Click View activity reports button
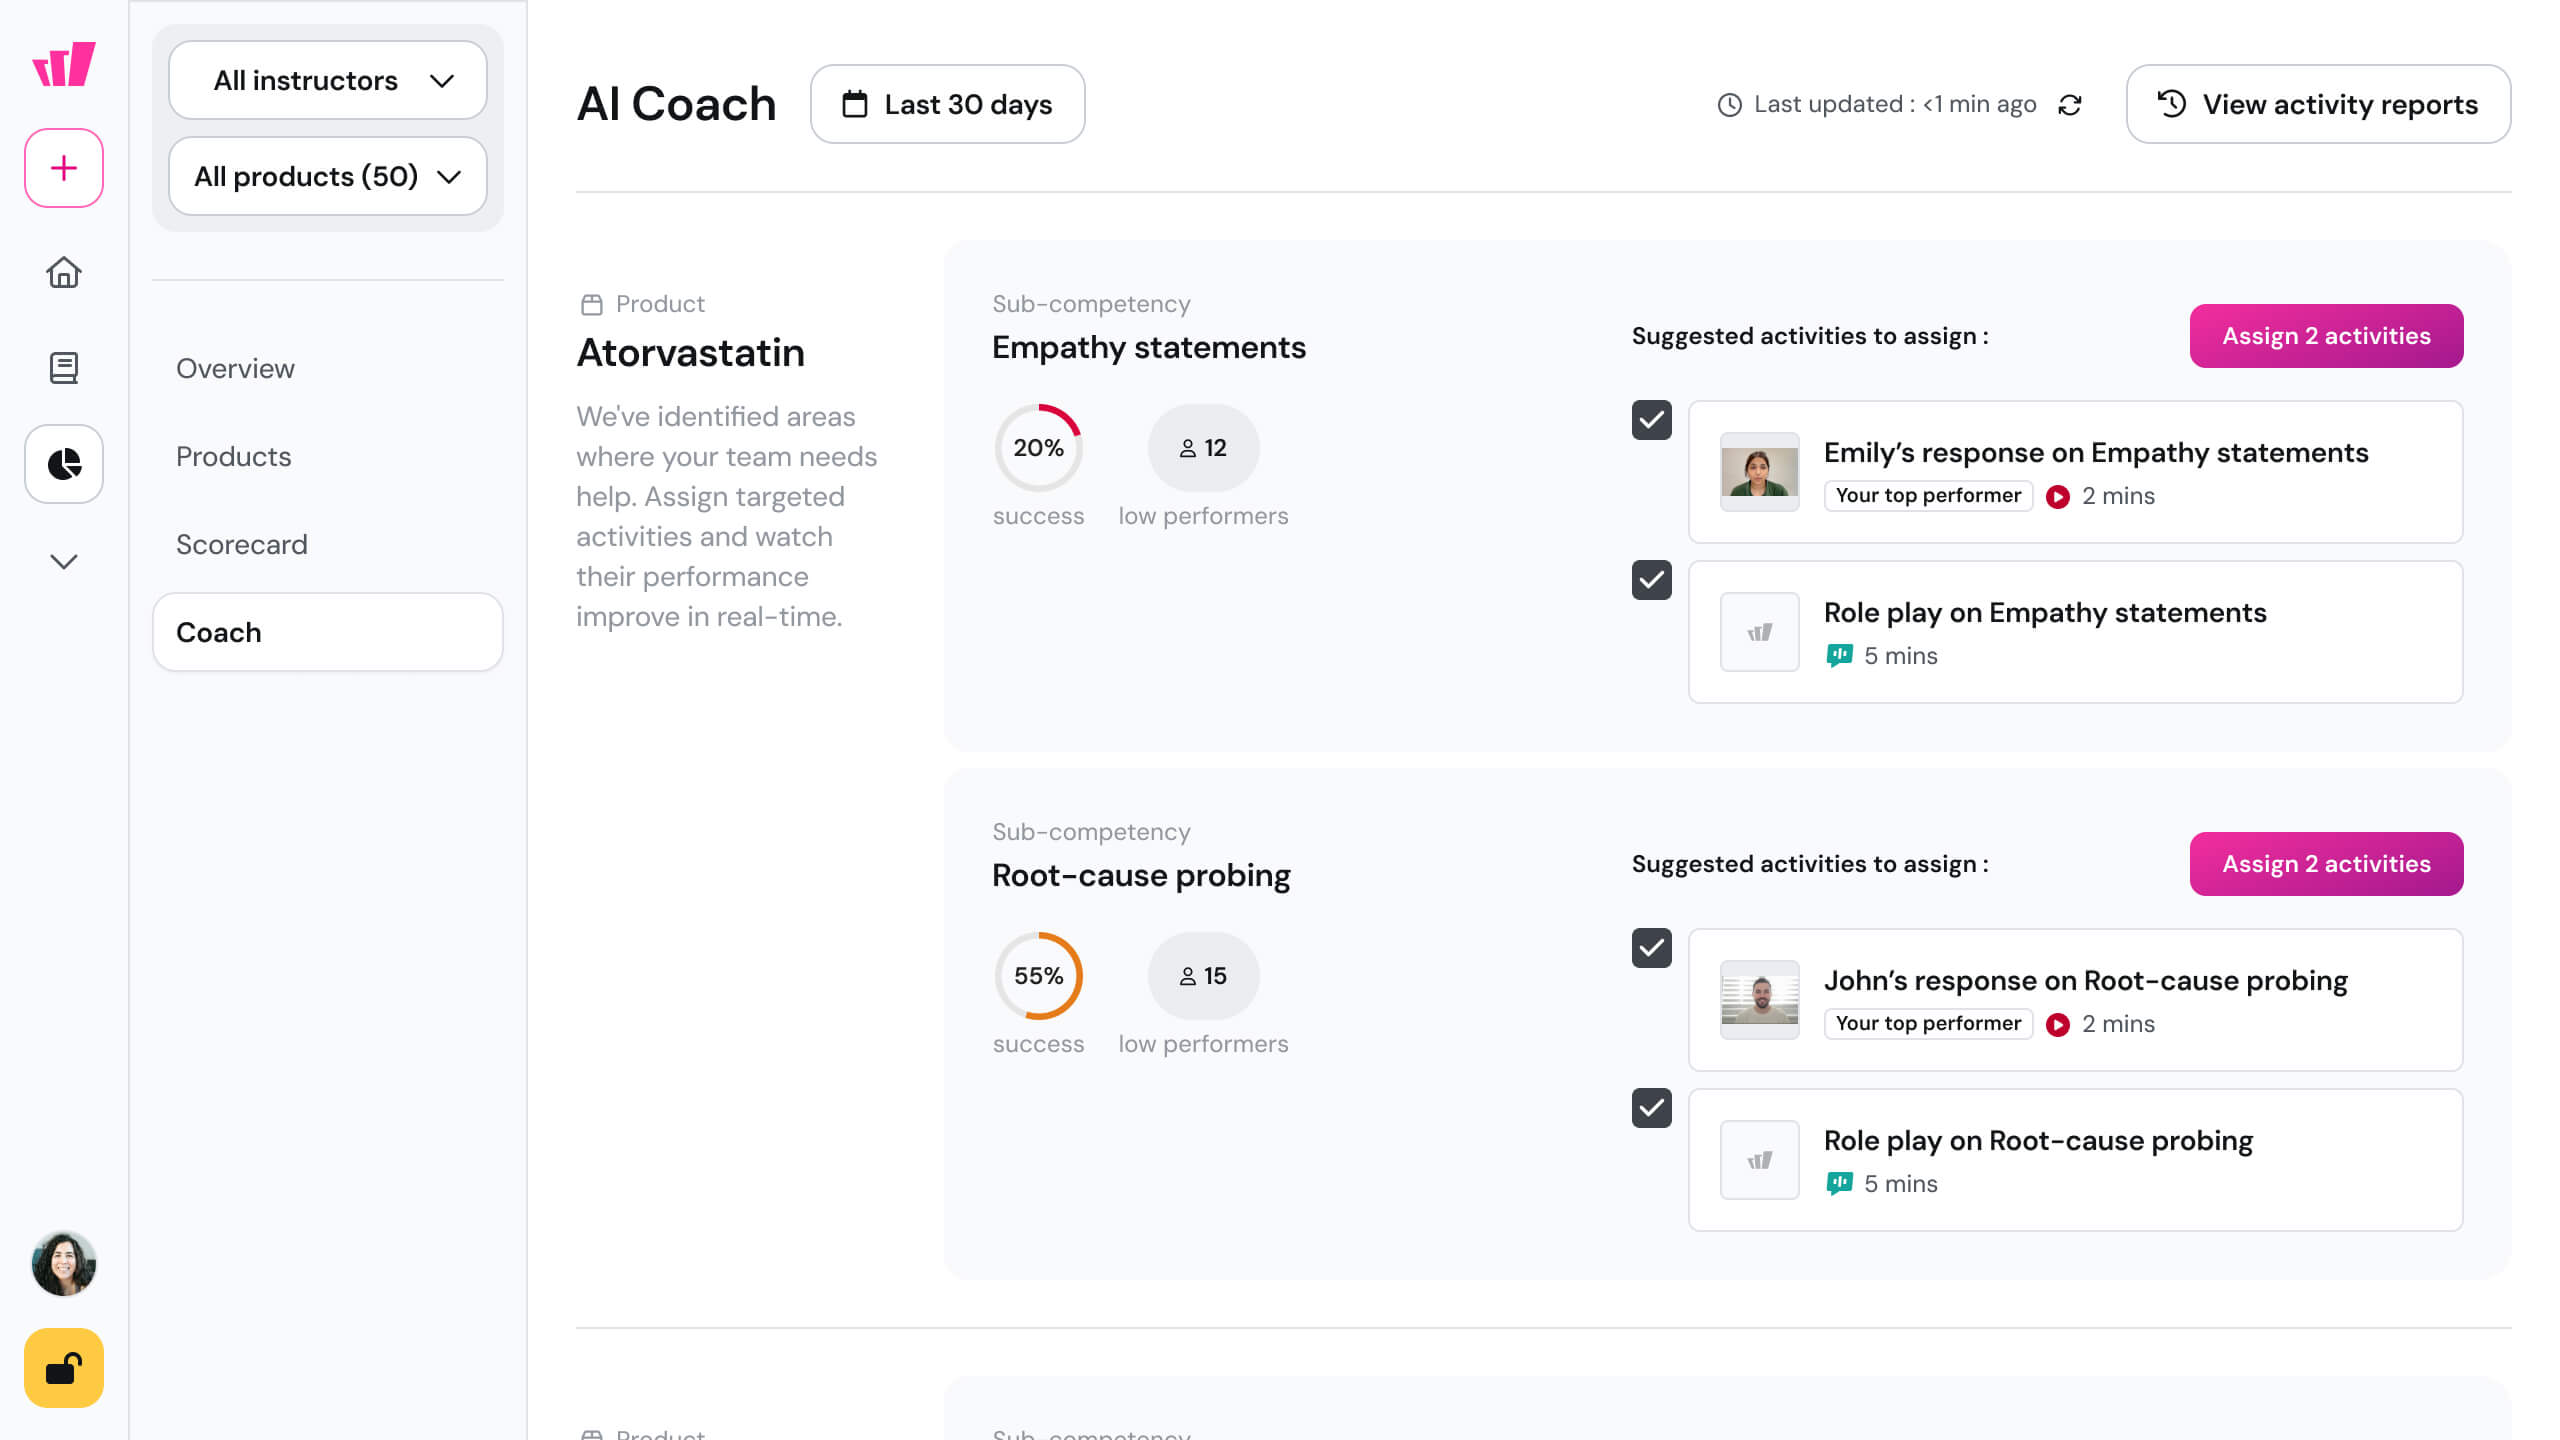This screenshot has height=1440, width=2560. click(2318, 104)
